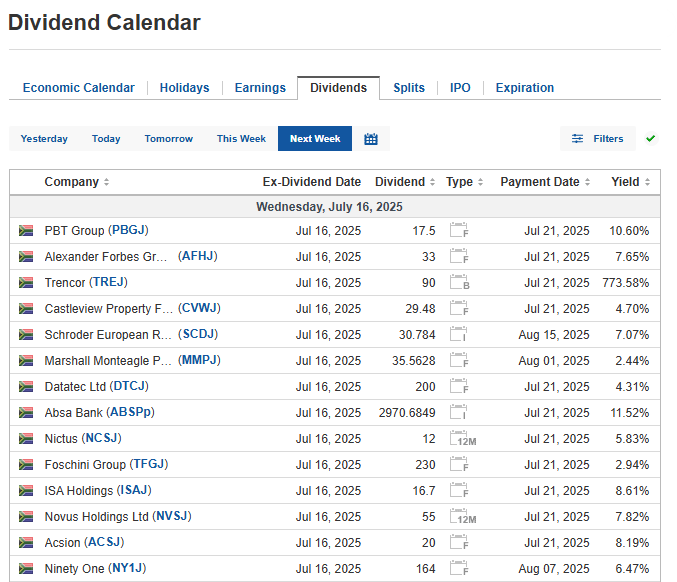Open the PBGJ ticker link
This screenshot has width=677, height=582.
click(x=128, y=230)
